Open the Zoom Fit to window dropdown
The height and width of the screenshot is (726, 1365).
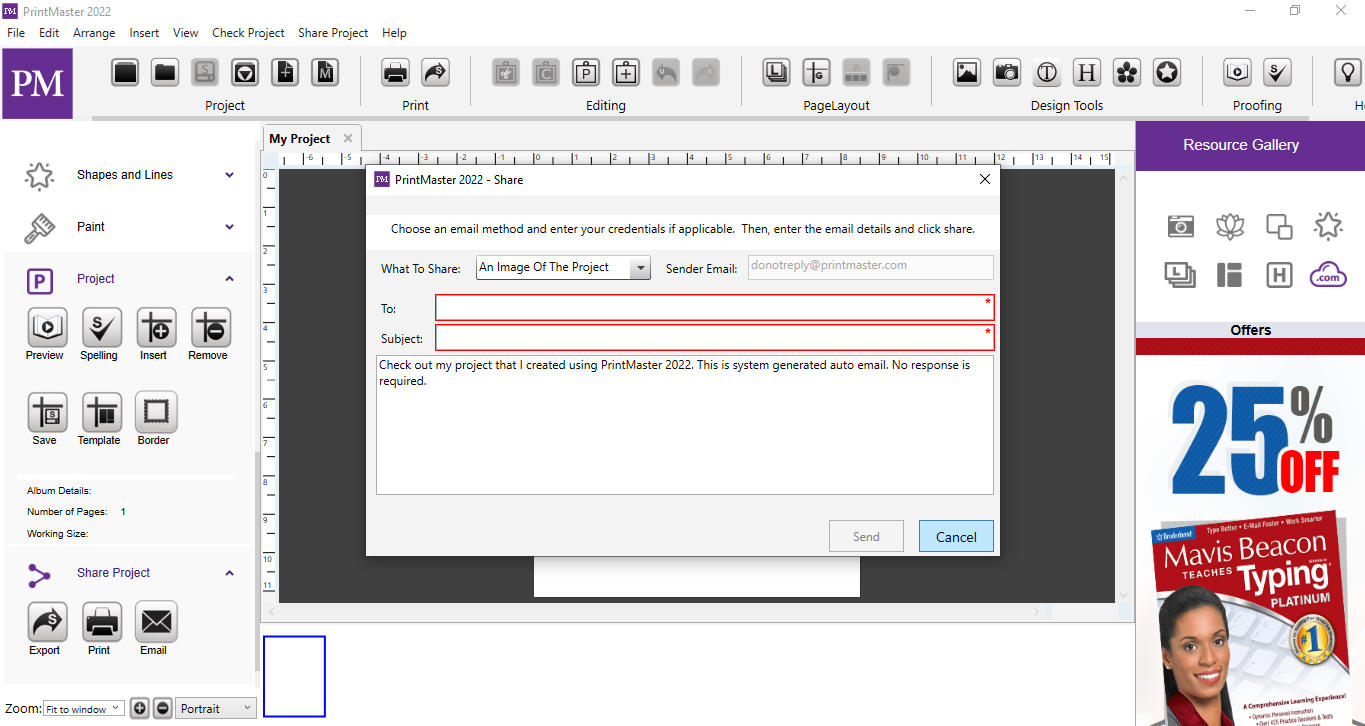(x=83, y=709)
